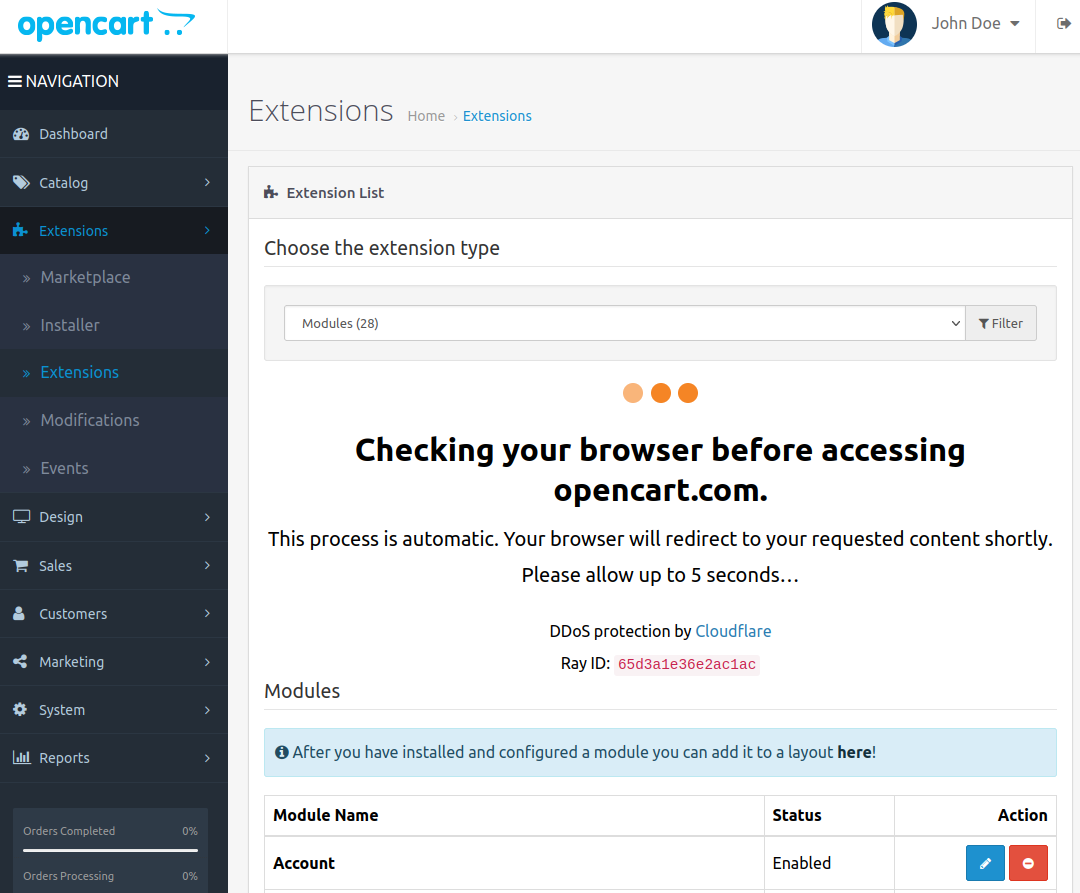Click the Home breadcrumb link

pyautogui.click(x=426, y=116)
